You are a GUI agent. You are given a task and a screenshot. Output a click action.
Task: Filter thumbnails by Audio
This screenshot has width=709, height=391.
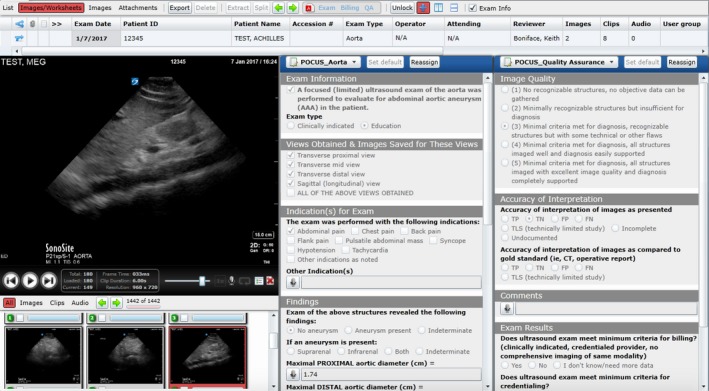(80, 303)
